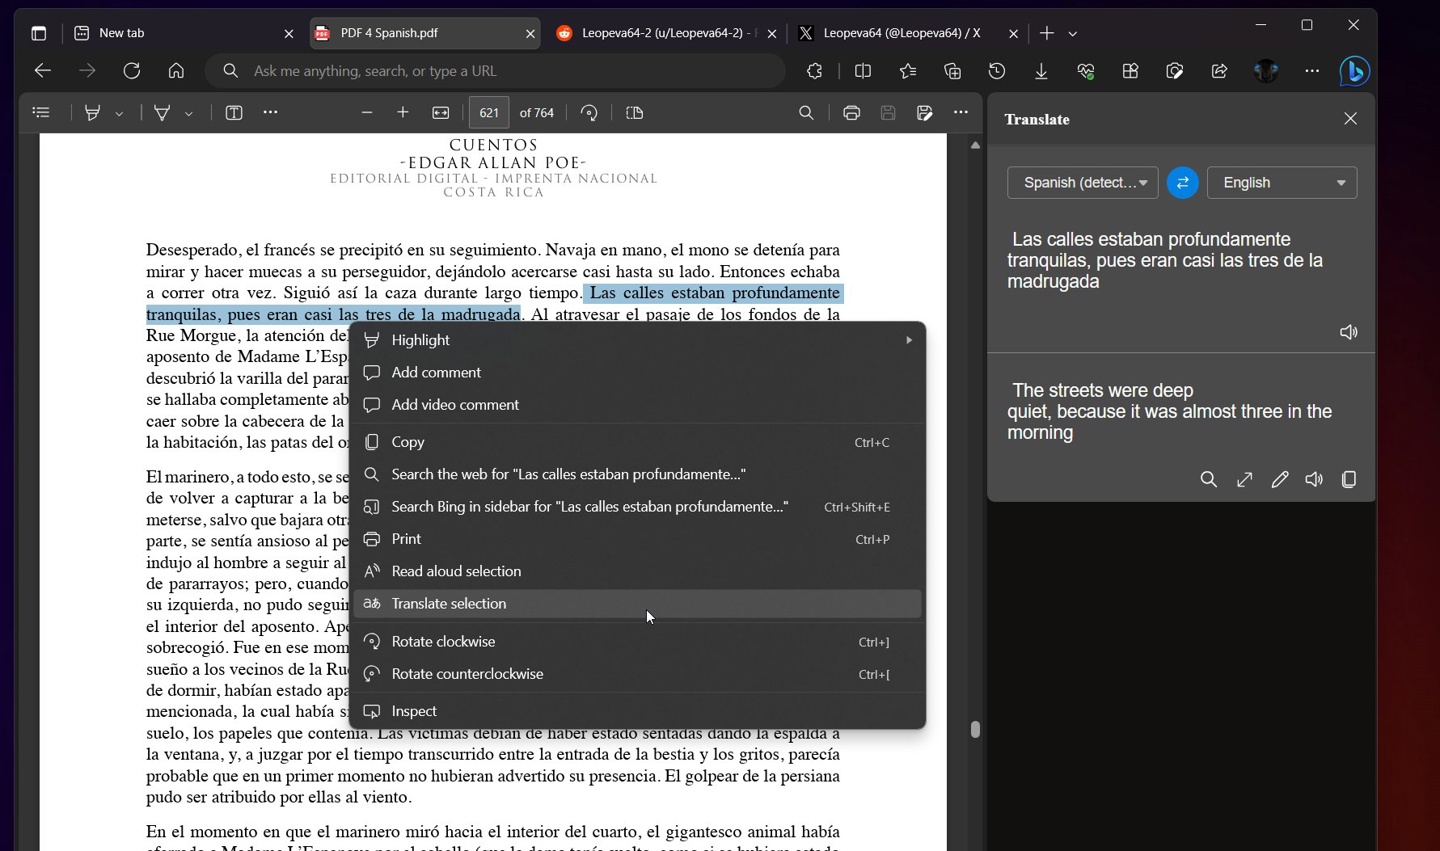This screenshot has height=851, width=1440.
Task: Select the PDF highlight tool
Action: [x=93, y=113]
